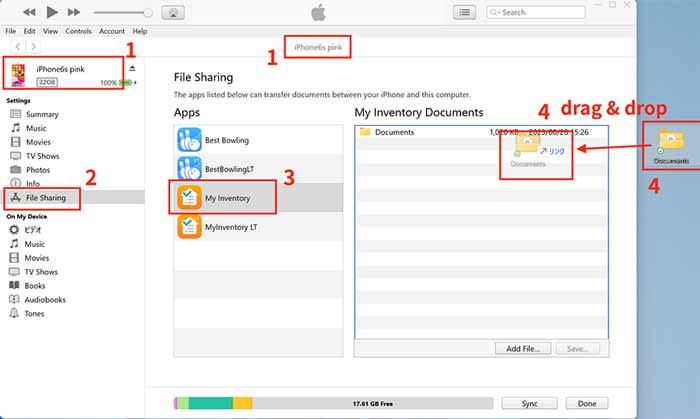The image size is (700, 419).
Task: Open the Edit menu
Action: click(x=29, y=31)
